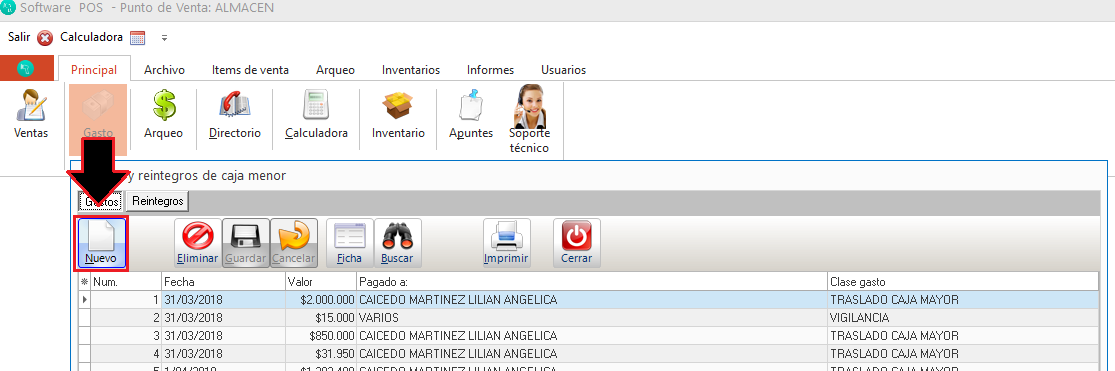Create a Nuevo expense record
1115x371 pixels.
[x=101, y=243]
